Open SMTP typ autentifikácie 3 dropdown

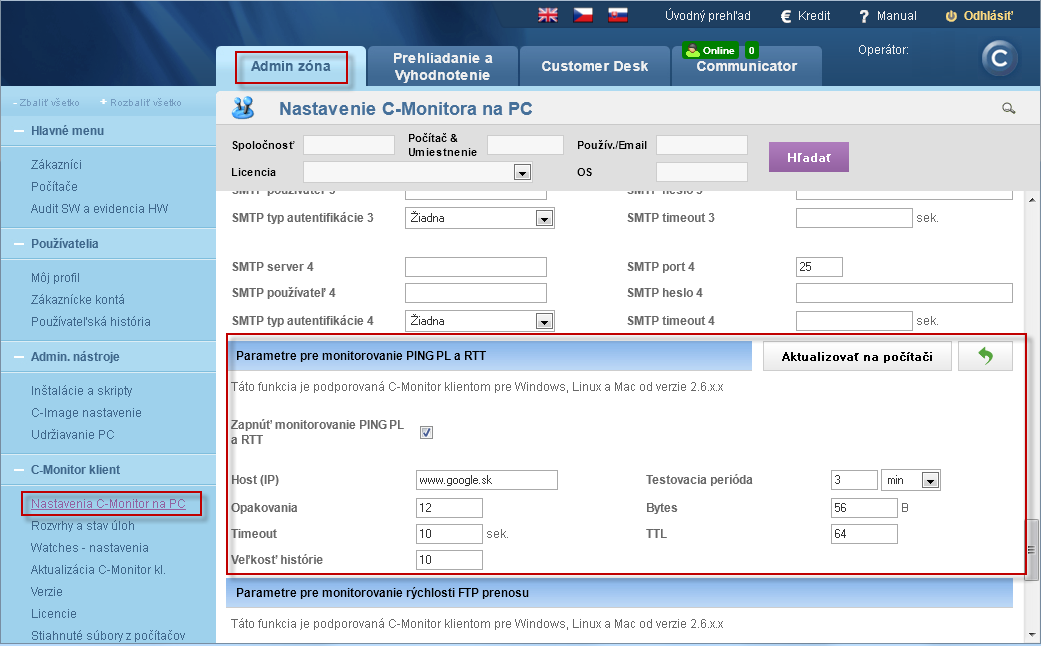pyautogui.click(x=479, y=218)
